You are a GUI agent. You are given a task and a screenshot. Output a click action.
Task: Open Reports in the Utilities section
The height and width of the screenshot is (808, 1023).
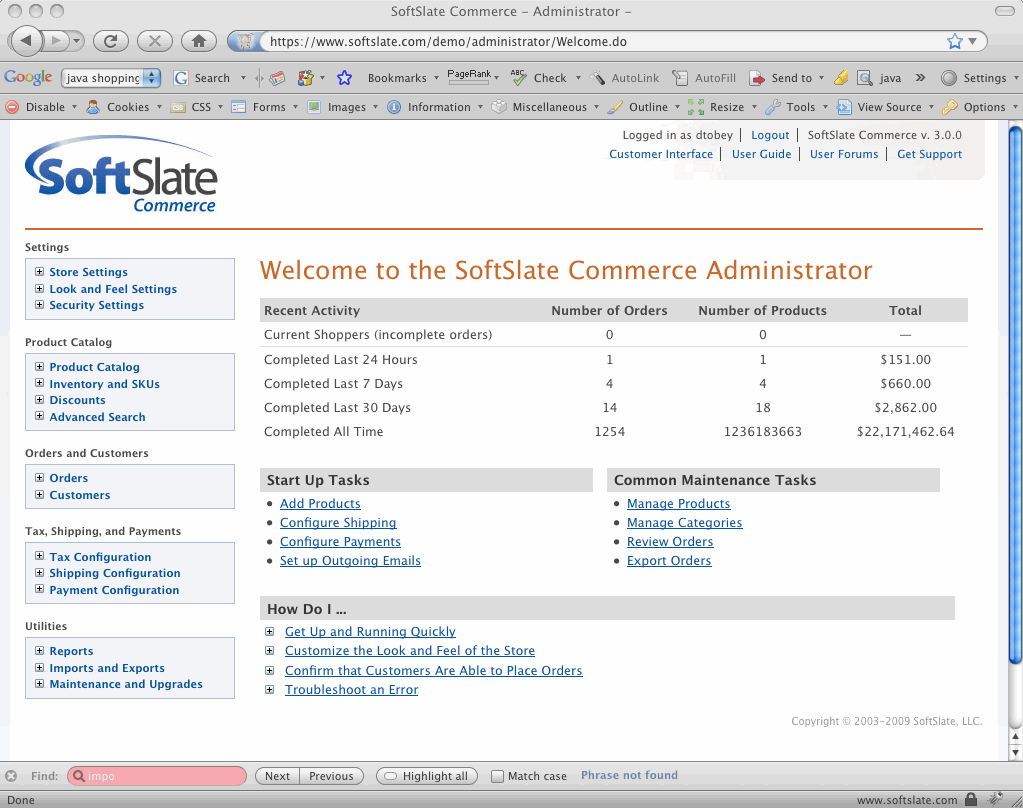tap(71, 651)
